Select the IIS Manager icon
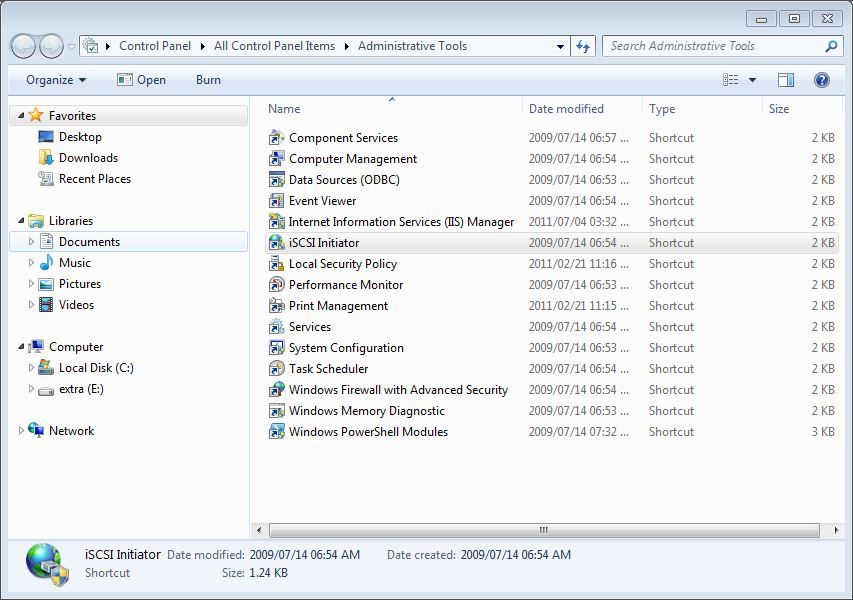 (276, 222)
